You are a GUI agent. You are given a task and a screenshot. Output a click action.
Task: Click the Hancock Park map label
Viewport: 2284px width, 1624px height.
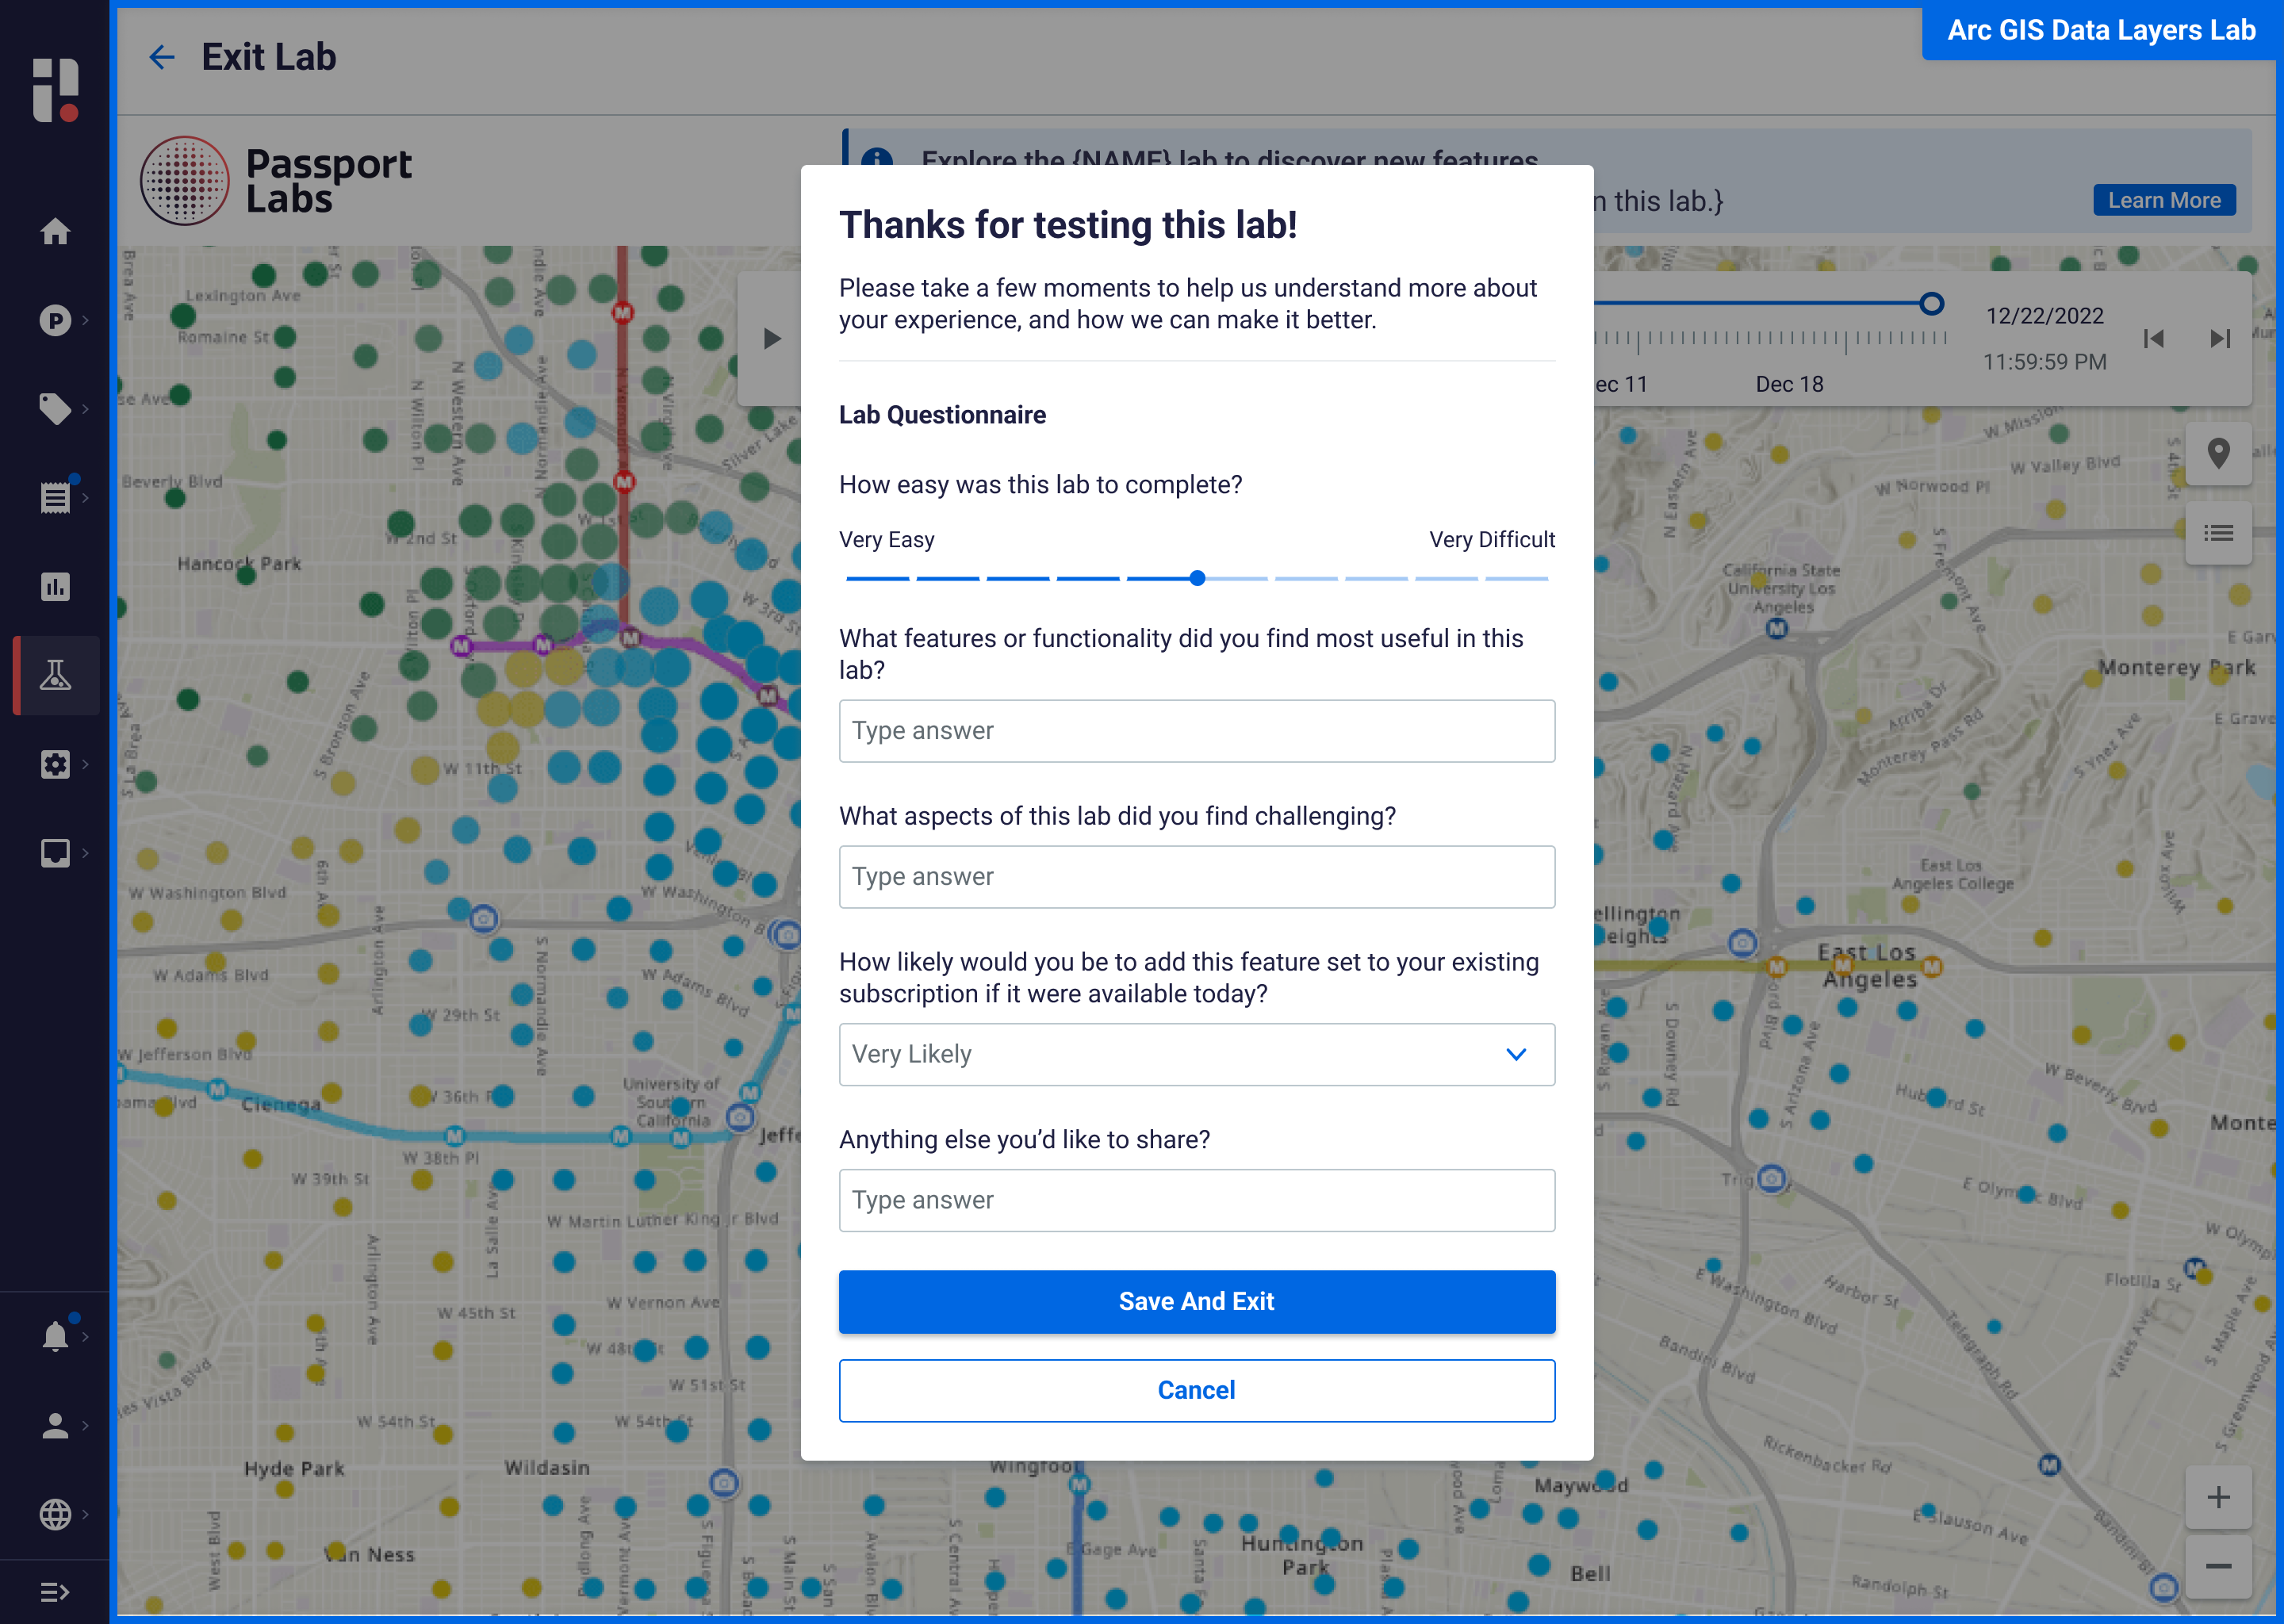239,563
